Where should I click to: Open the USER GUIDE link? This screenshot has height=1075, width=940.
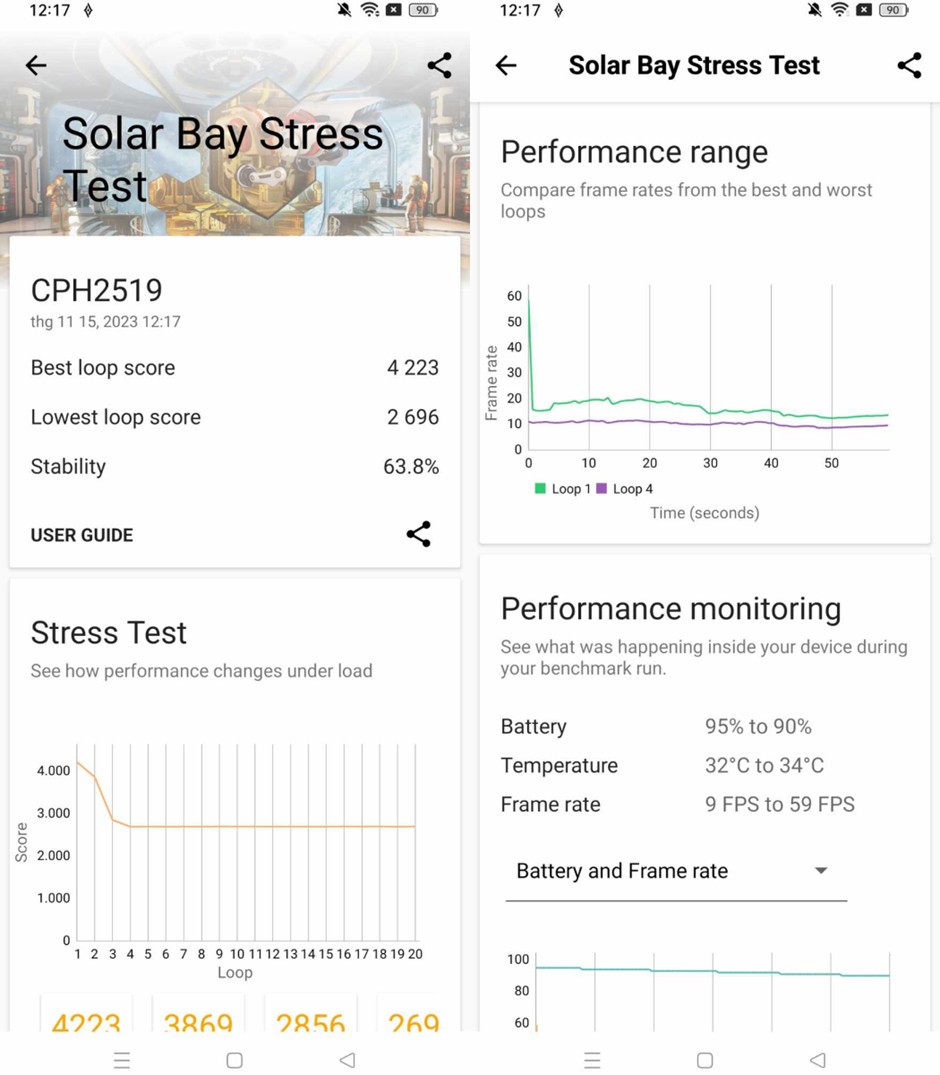pos(82,535)
